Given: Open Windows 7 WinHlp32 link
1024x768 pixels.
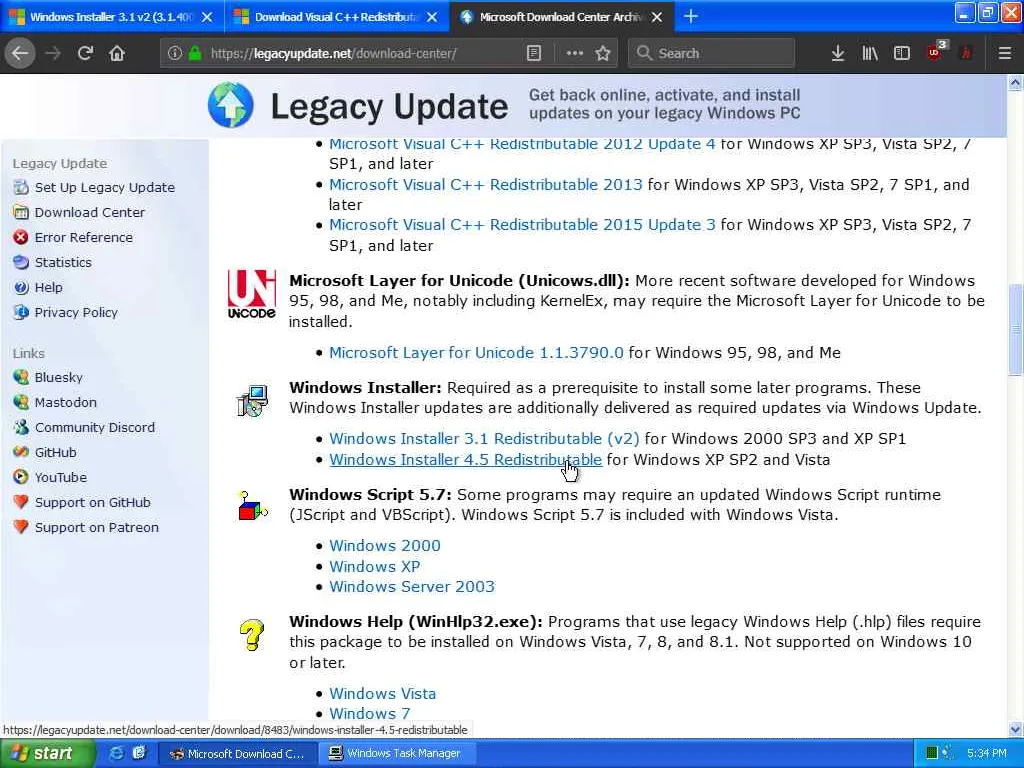Looking at the screenshot, I should [370, 714].
